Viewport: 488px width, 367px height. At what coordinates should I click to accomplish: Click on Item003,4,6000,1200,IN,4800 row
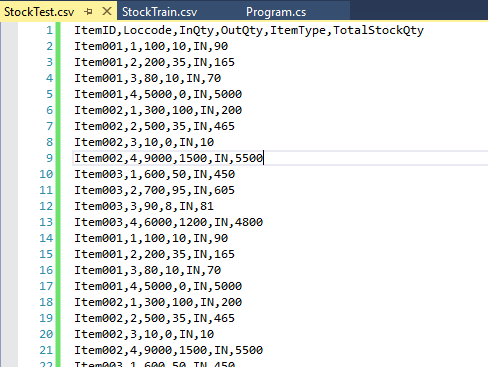168,222
